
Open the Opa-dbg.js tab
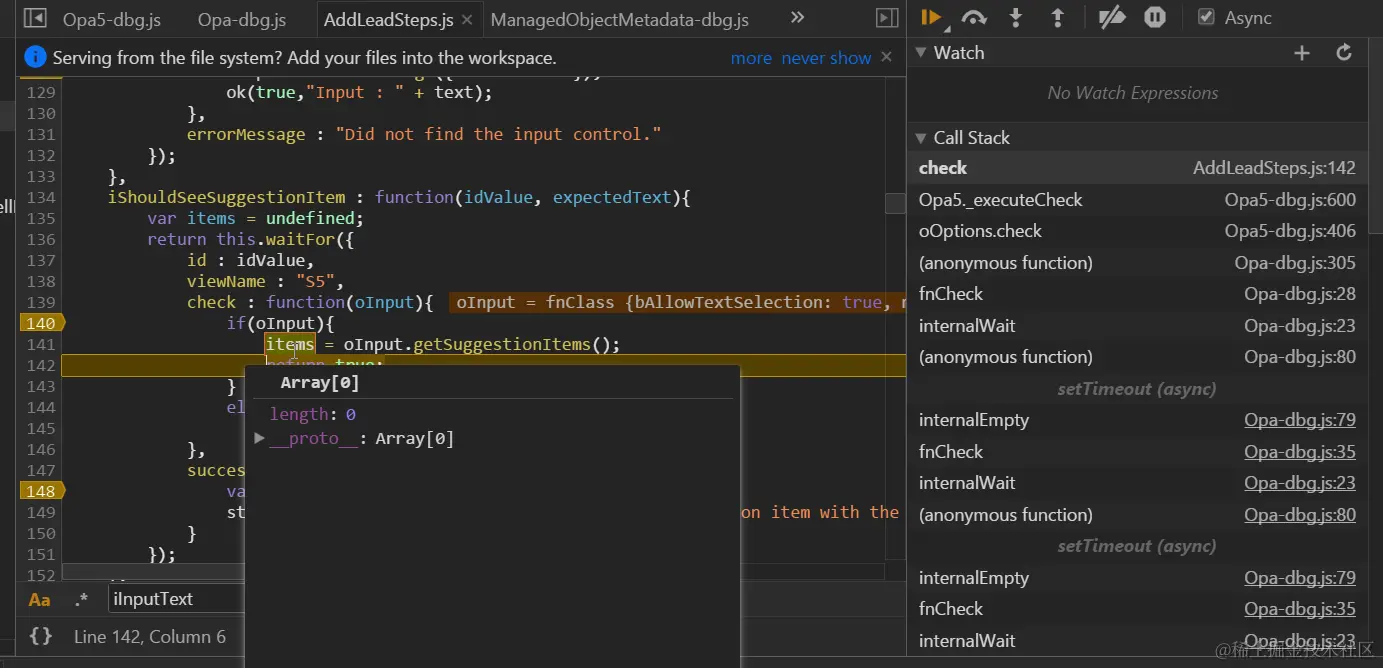(242, 19)
